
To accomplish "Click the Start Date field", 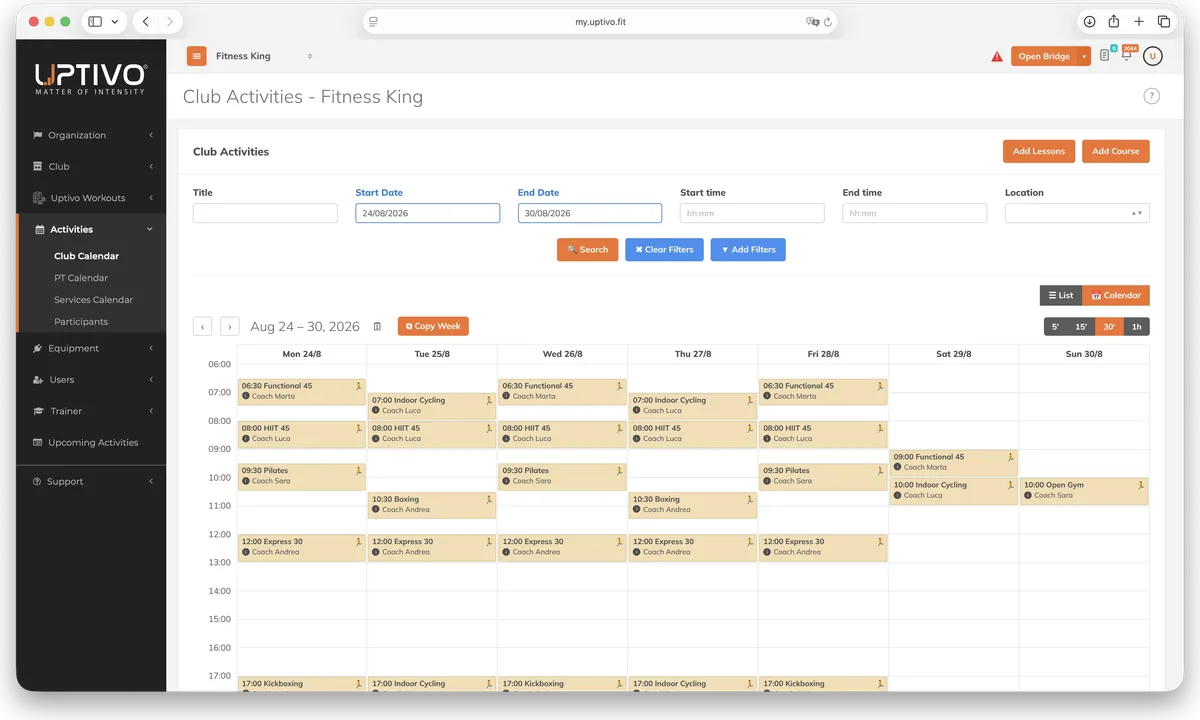I will click(x=427, y=213).
